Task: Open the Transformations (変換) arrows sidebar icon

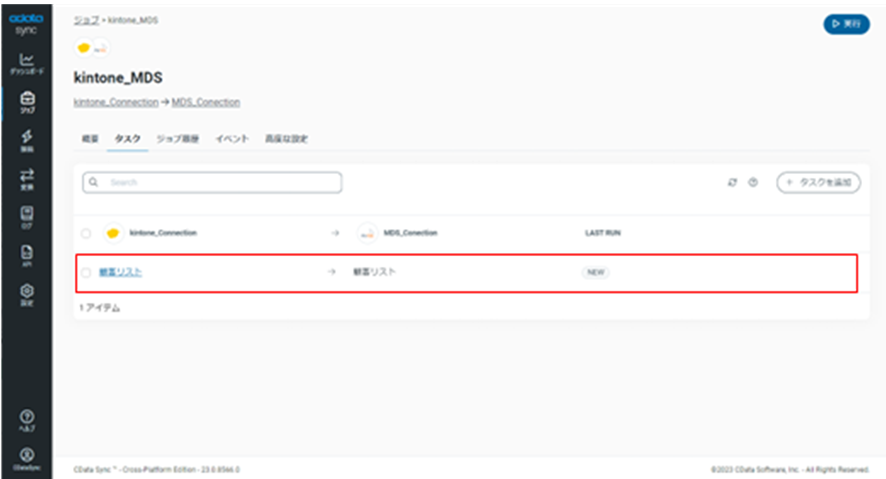Action: pyautogui.click(x=27, y=180)
